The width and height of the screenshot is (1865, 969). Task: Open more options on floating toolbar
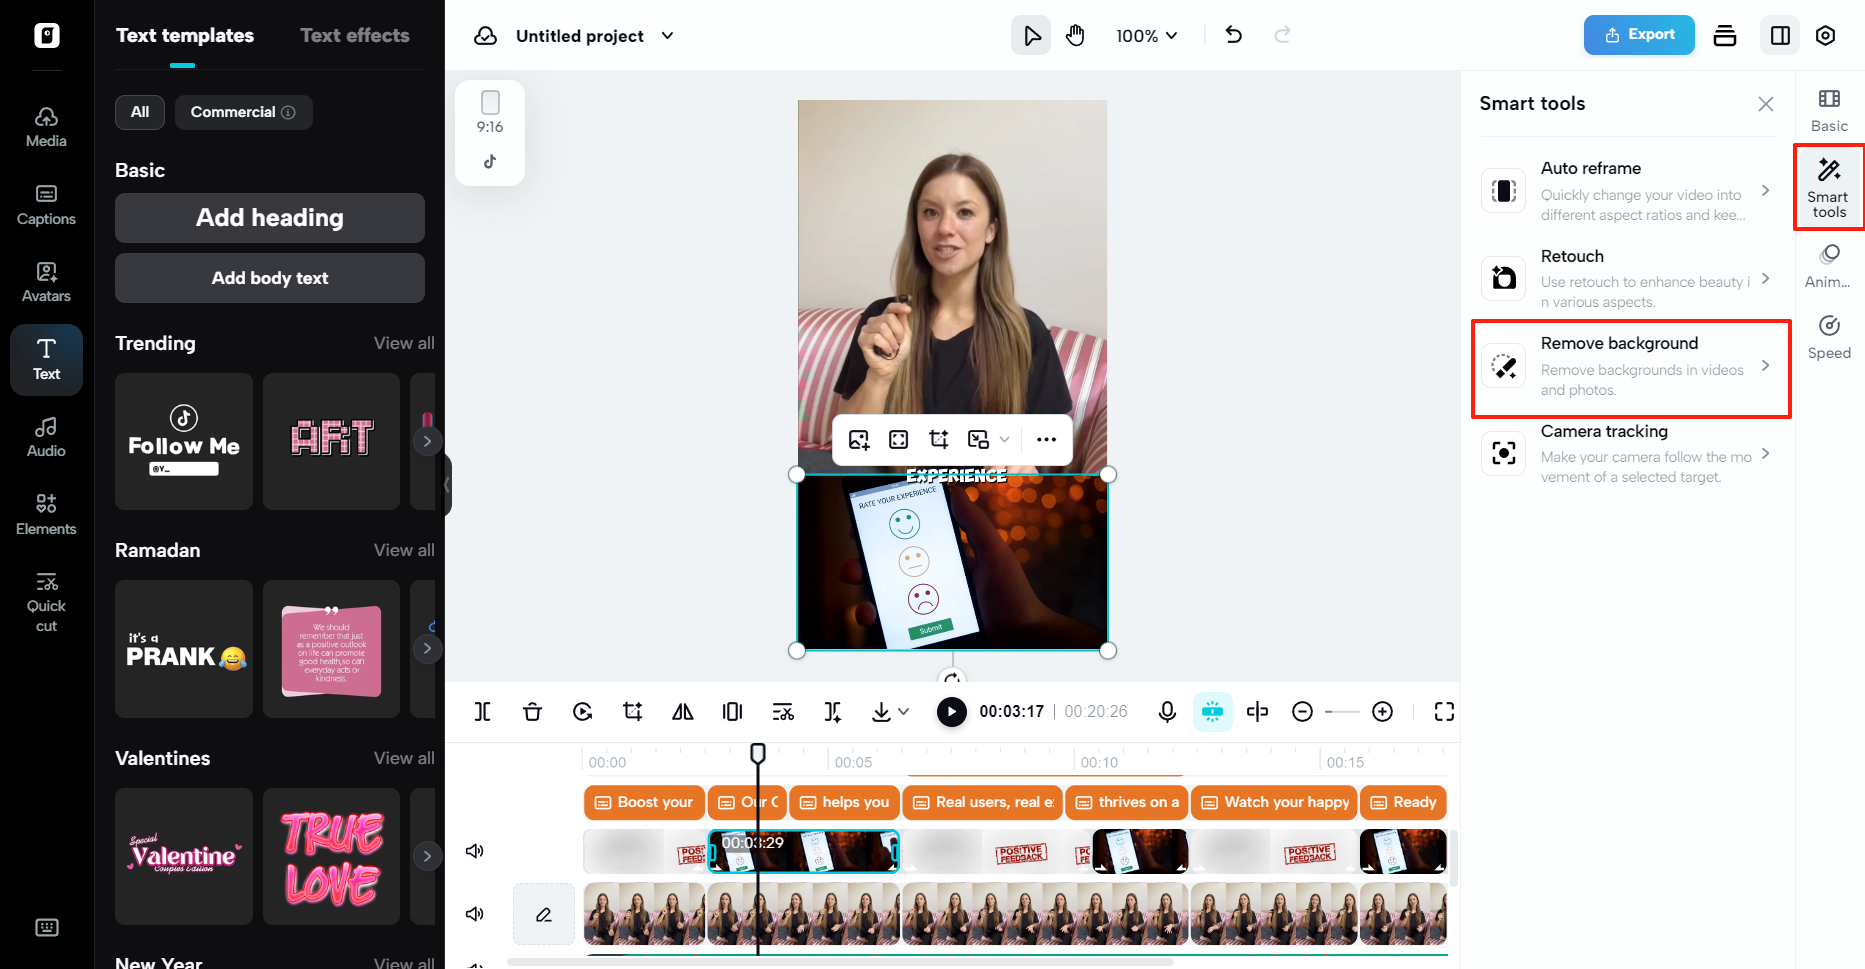pyautogui.click(x=1046, y=439)
